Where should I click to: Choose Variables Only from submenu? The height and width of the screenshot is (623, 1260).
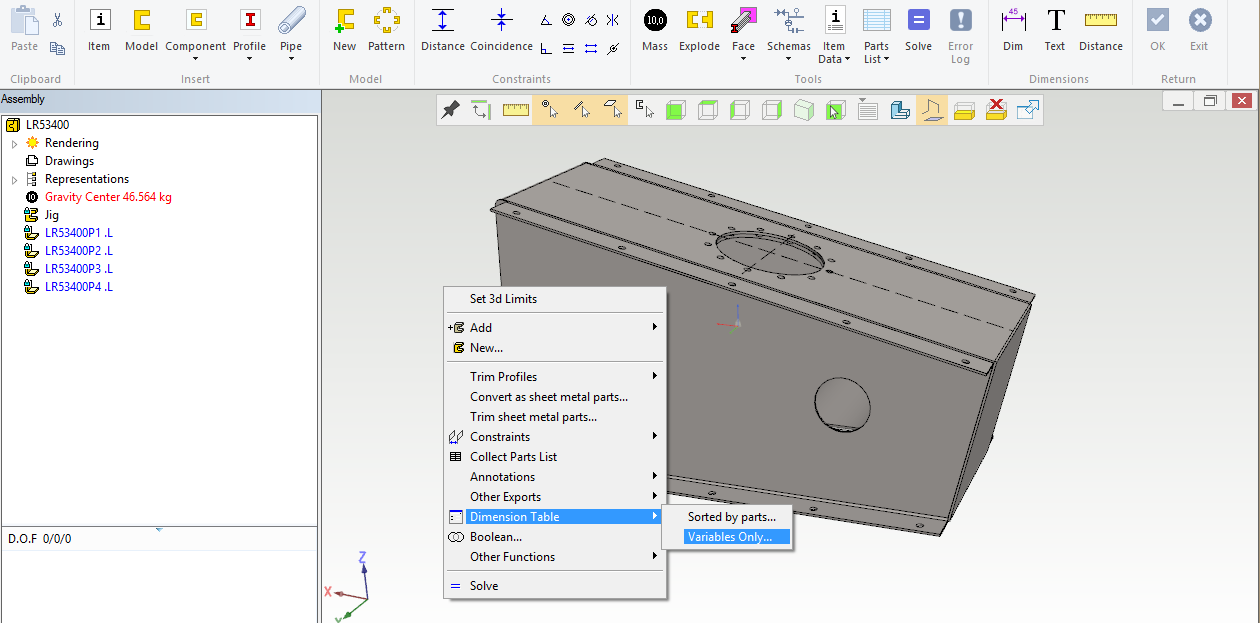coord(730,537)
